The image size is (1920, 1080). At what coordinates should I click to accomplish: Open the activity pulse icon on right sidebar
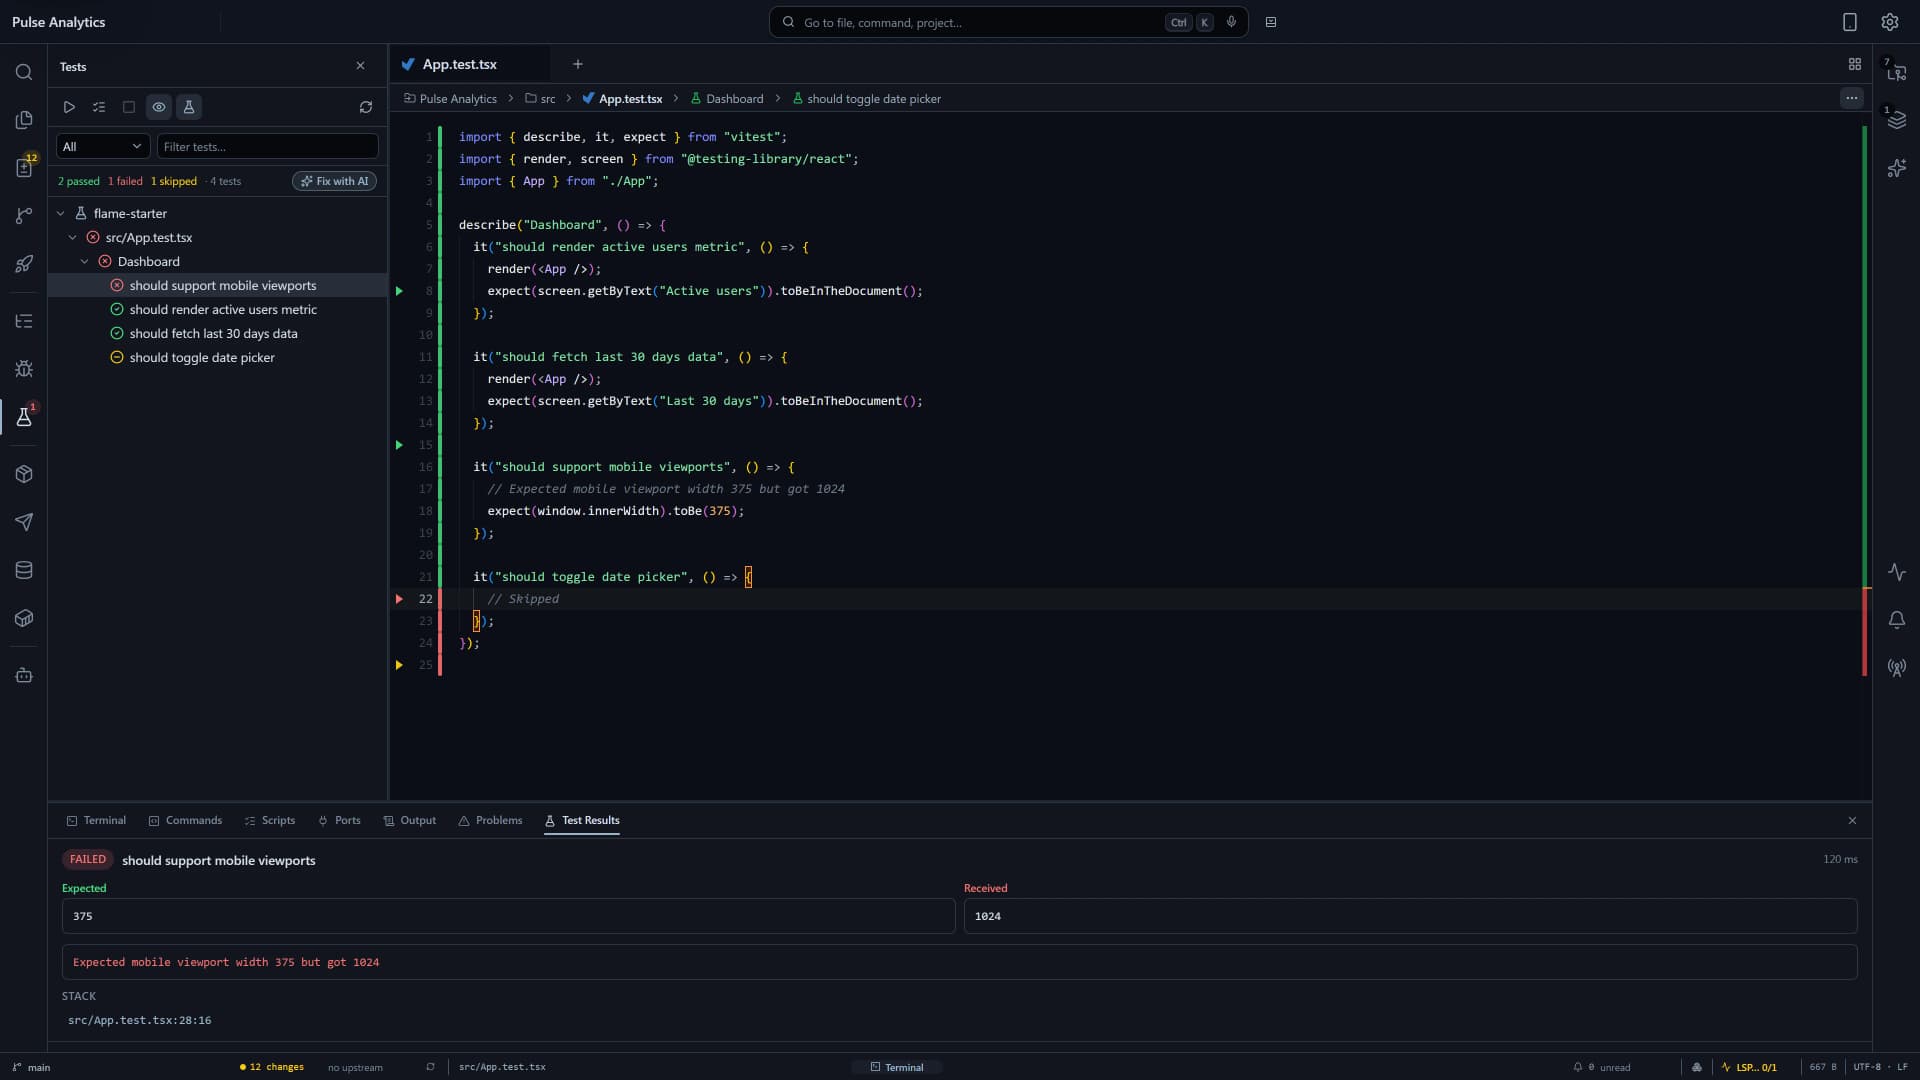tap(1896, 572)
